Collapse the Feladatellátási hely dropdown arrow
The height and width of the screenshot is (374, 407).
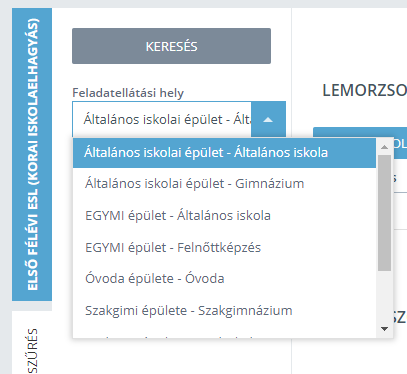click(x=268, y=119)
